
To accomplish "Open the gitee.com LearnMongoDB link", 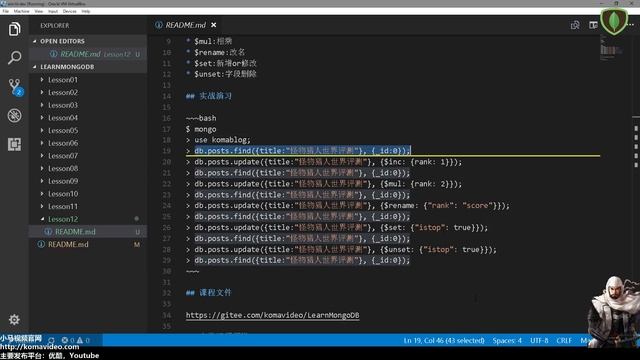I will [273, 315].
